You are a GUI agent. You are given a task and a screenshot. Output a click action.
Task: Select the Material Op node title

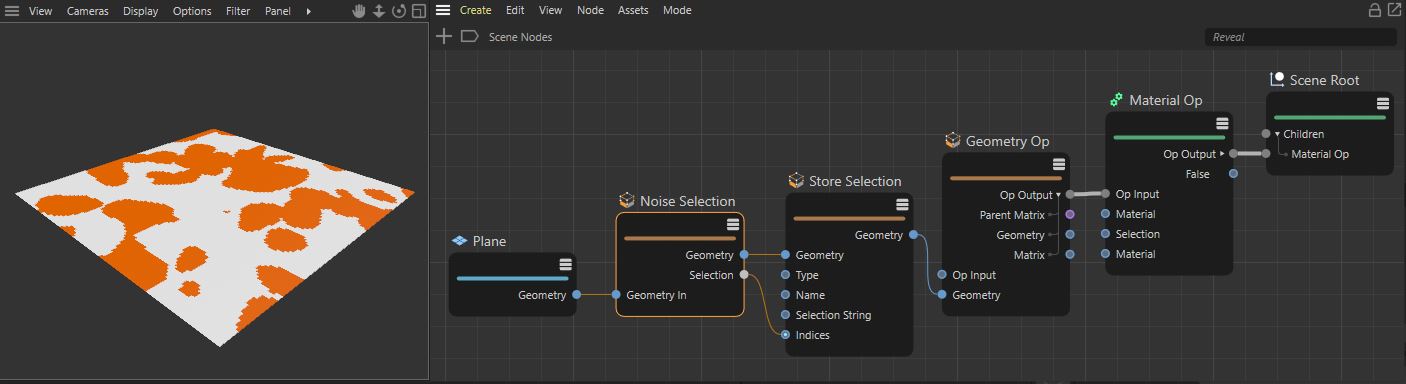(1166, 101)
